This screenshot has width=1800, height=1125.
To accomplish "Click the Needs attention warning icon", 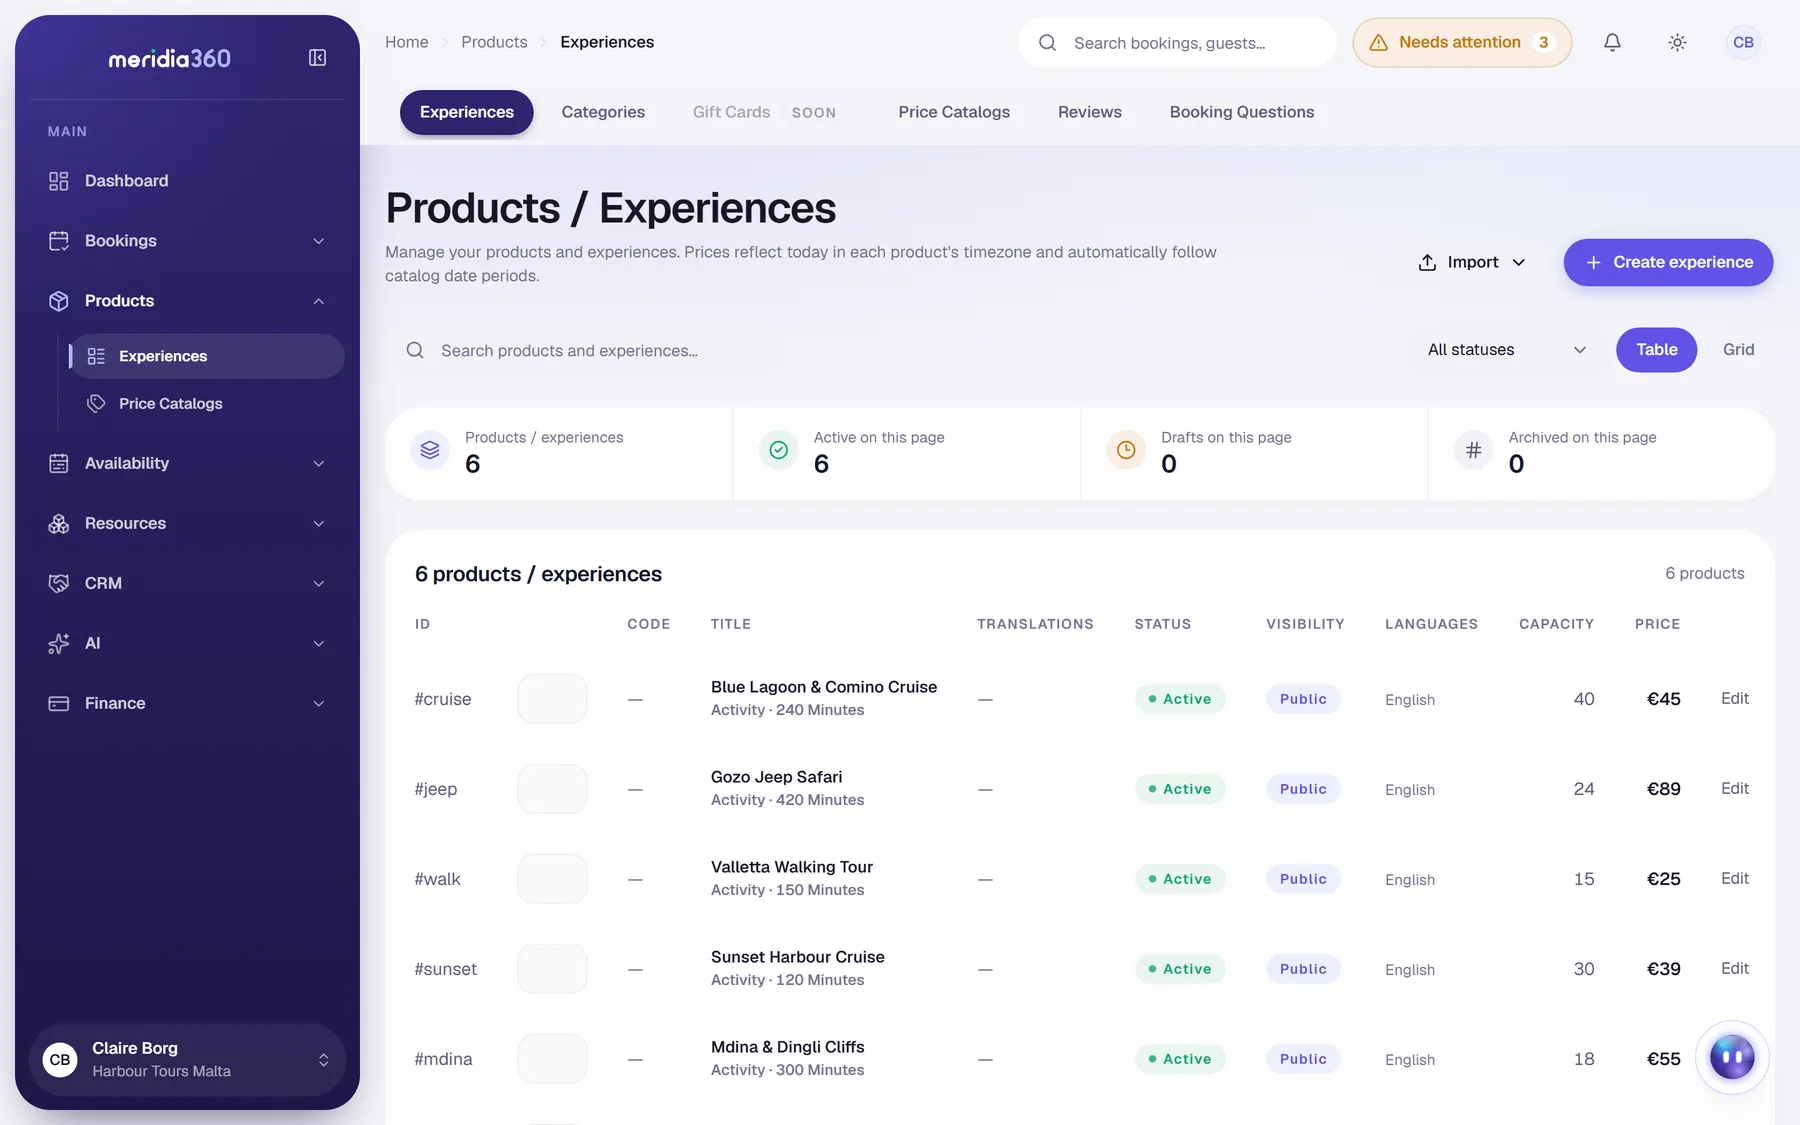I will (1378, 42).
